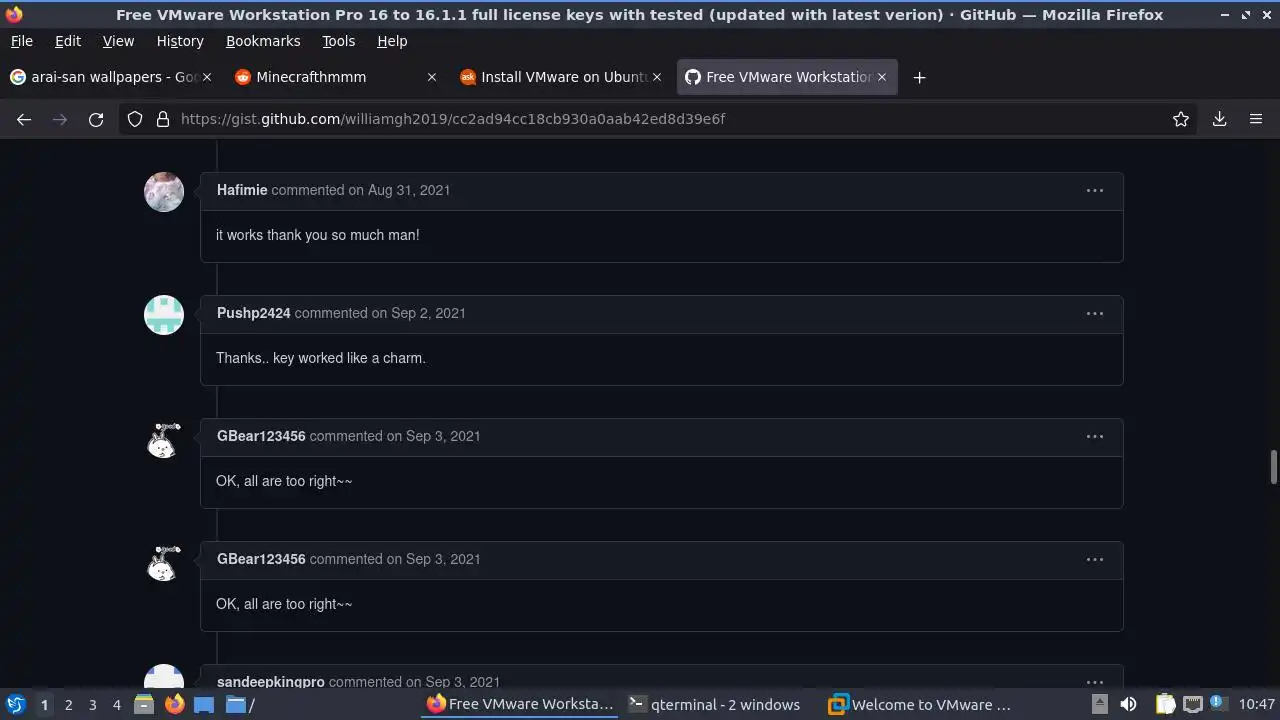Screen dimensions: 1280x720
Task: Focus the qterminal taskbar entry
Action: pos(714,704)
